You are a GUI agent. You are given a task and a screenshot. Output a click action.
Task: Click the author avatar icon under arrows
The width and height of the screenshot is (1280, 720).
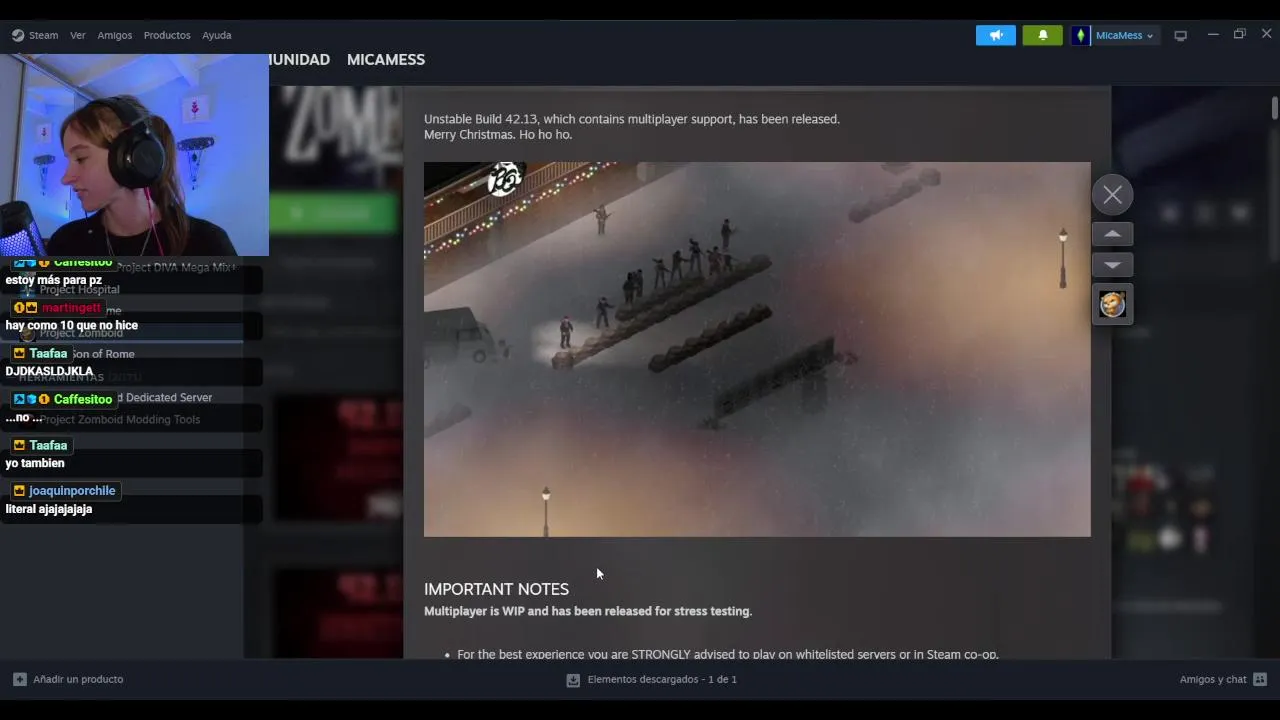pyautogui.click(x=1112, y=304)
